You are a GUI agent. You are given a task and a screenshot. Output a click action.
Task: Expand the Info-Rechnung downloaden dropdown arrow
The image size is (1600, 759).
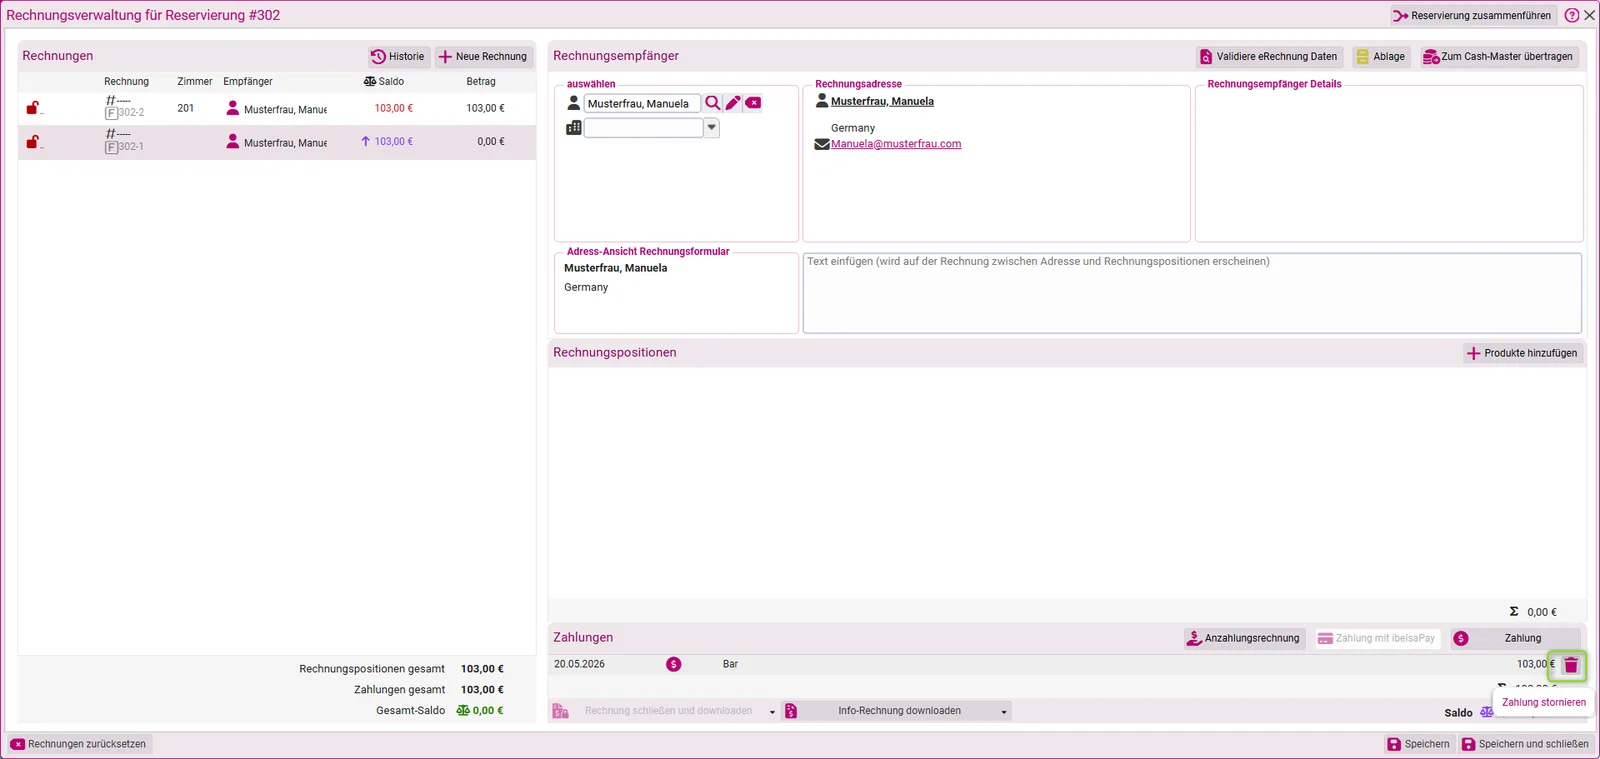pos(1004,711)
